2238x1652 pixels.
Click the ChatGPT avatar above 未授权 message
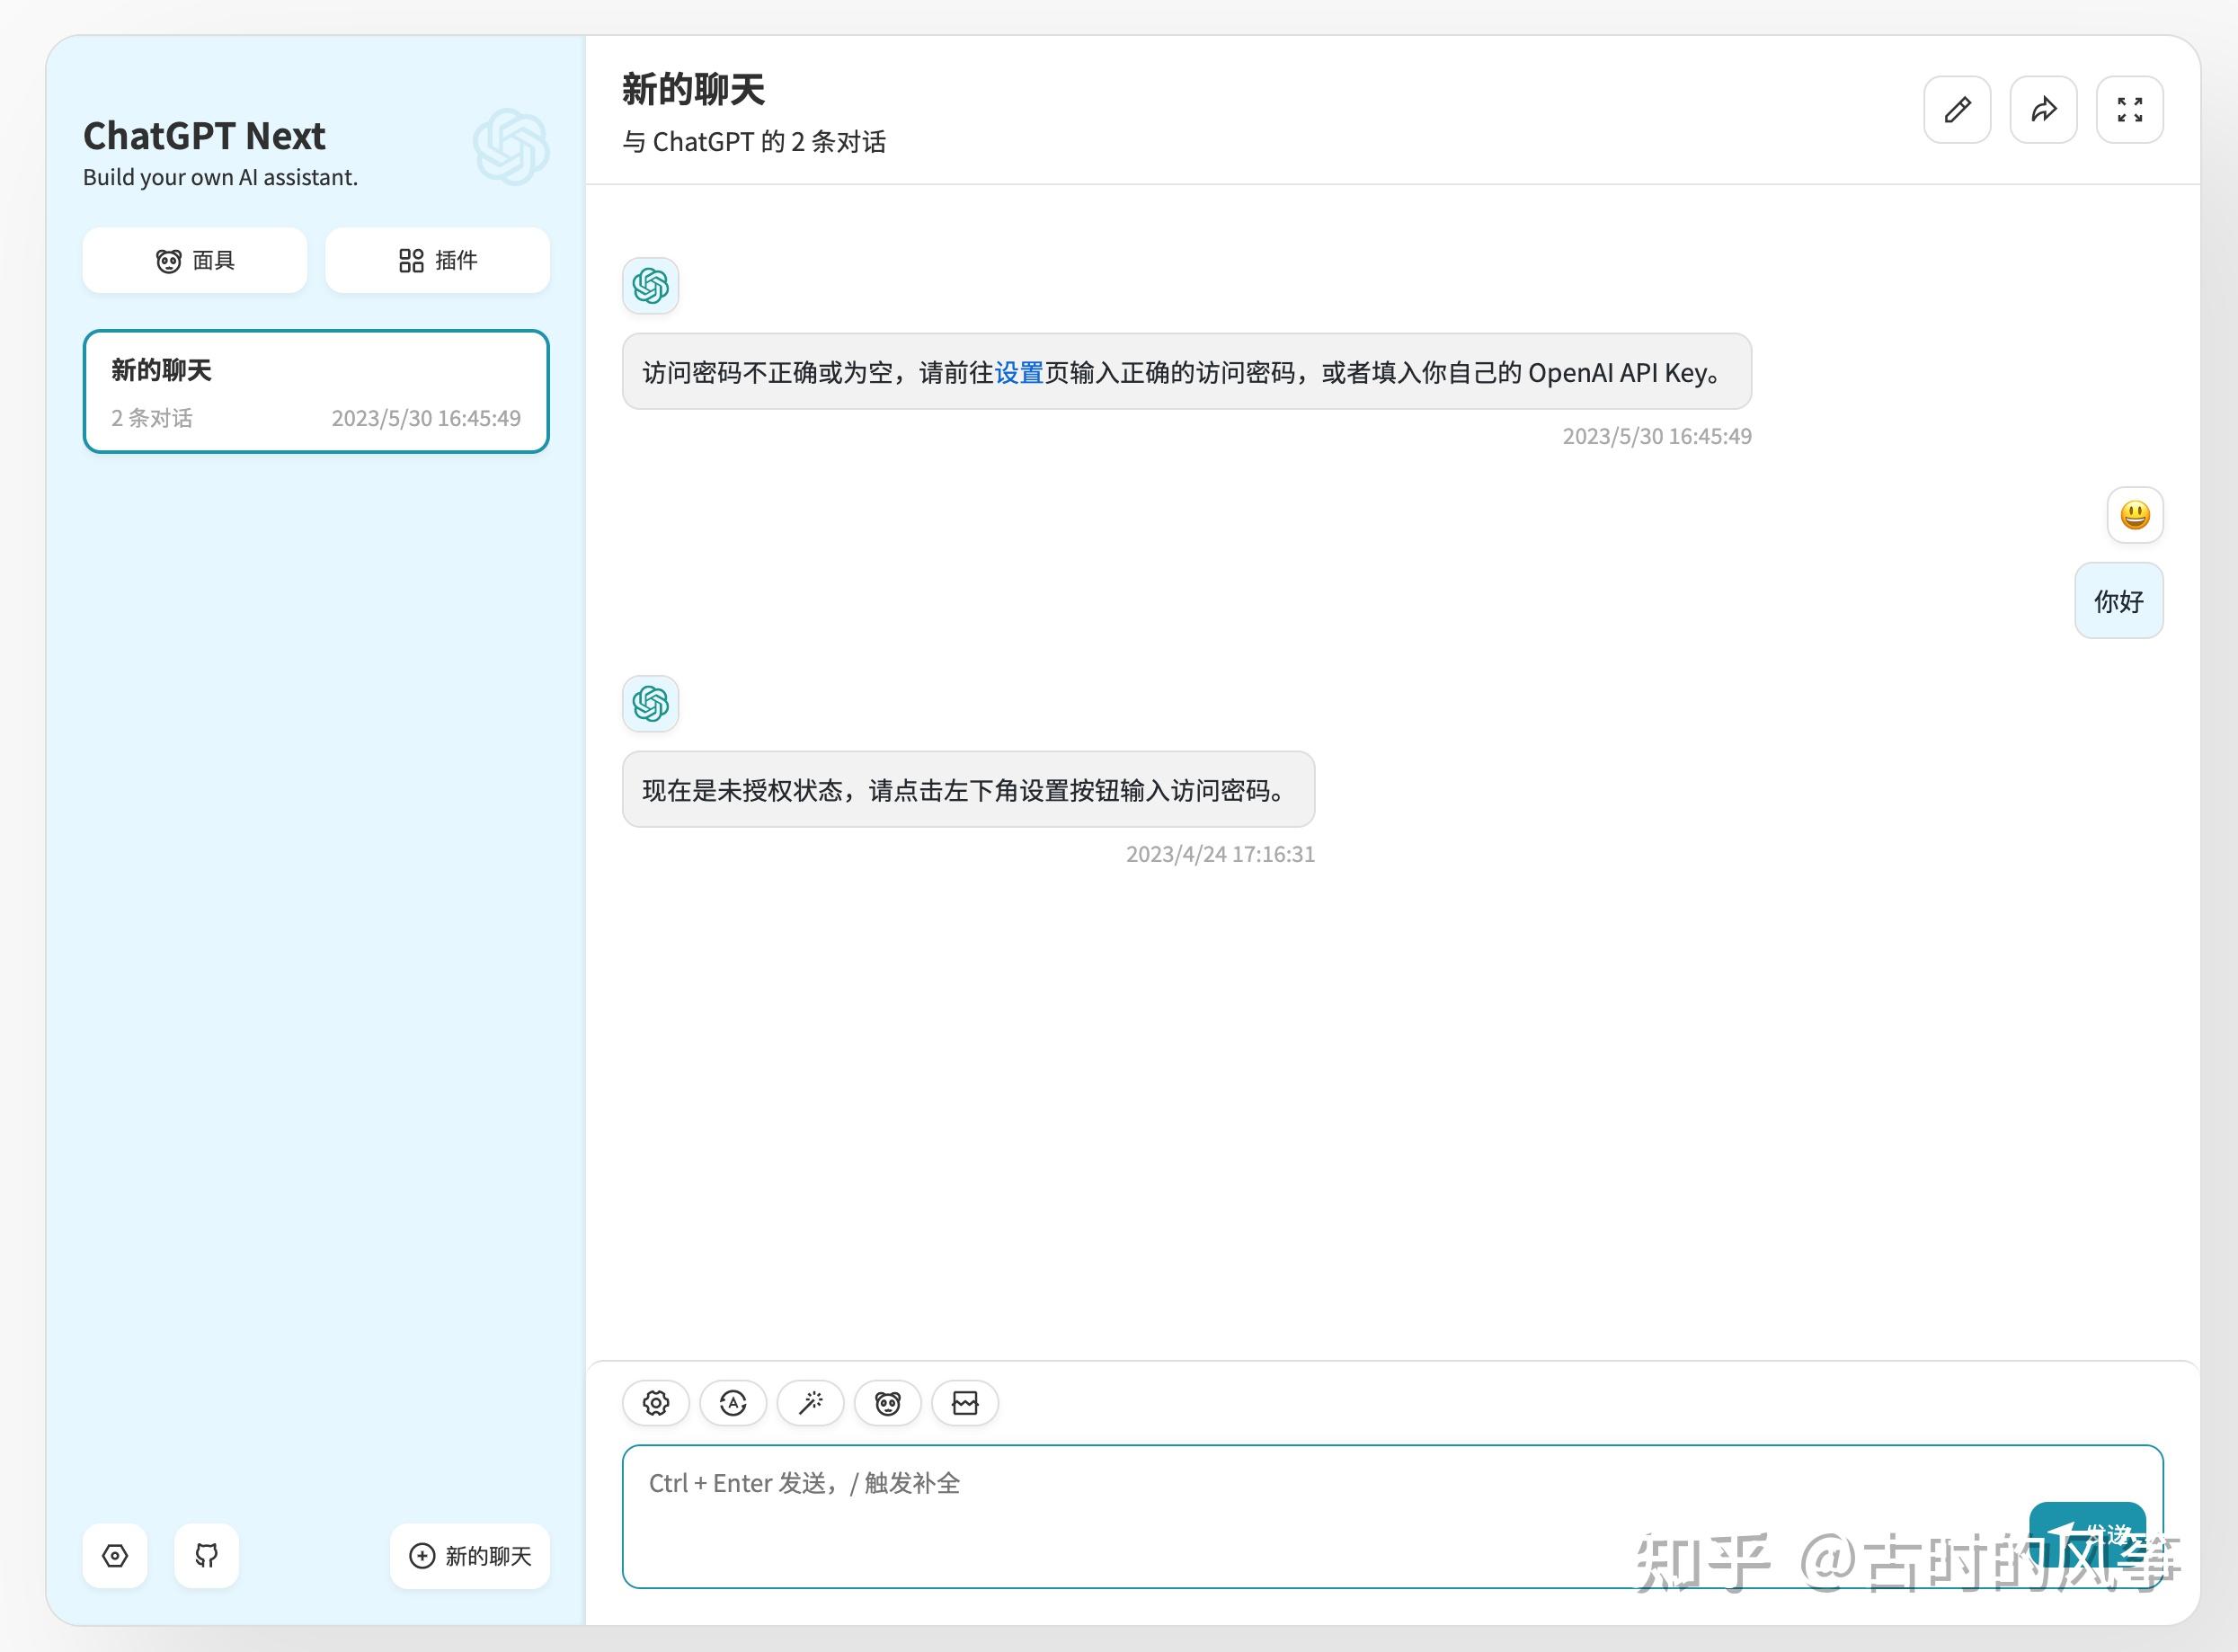[x=651, y=704]
